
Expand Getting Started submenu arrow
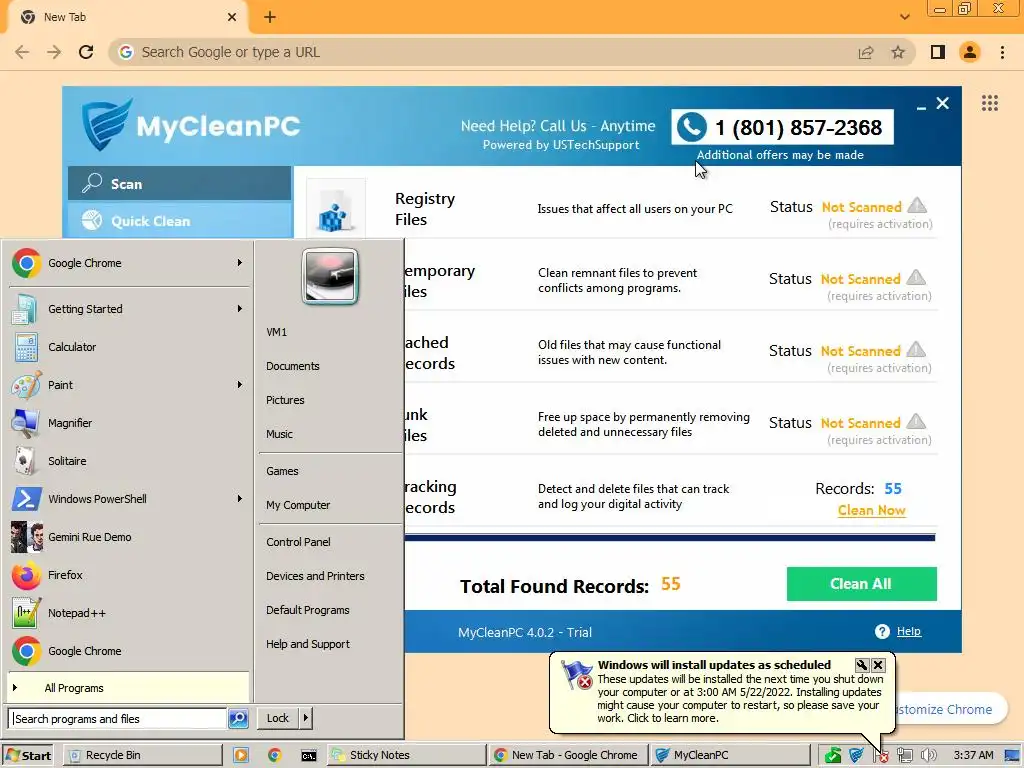(240, 308)
